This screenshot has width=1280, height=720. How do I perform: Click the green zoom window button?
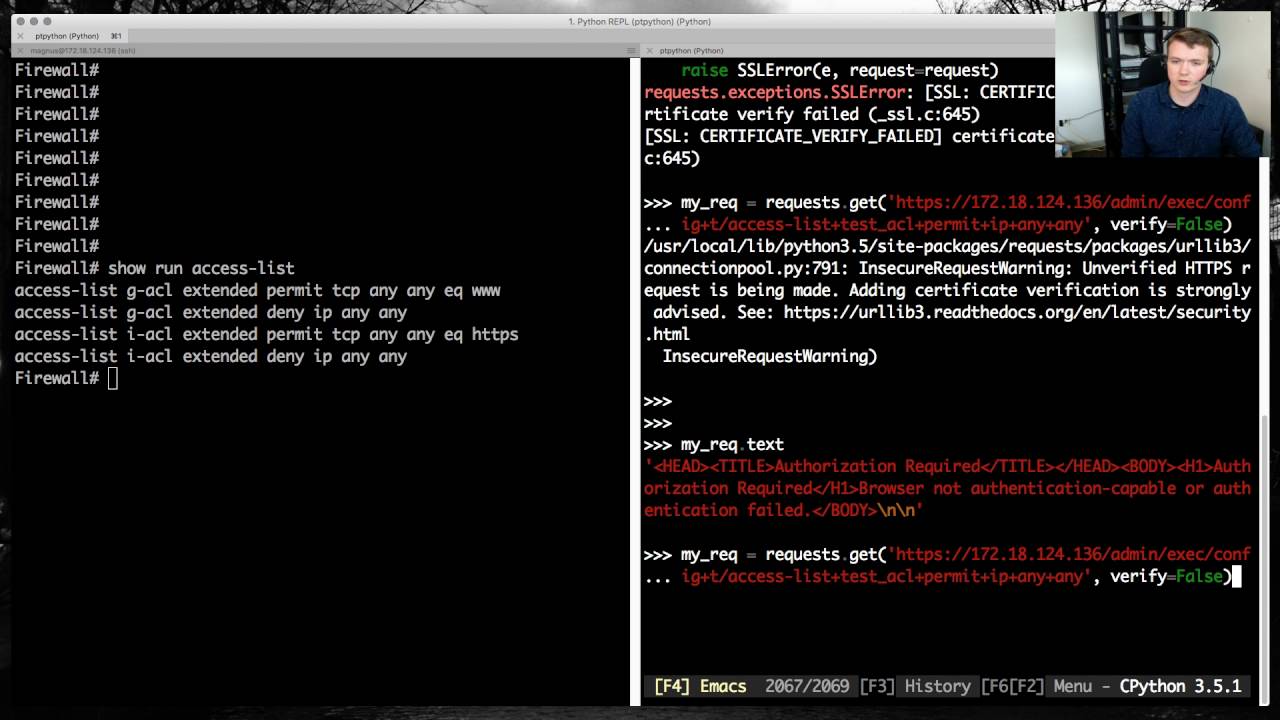(x=46, y=21)
